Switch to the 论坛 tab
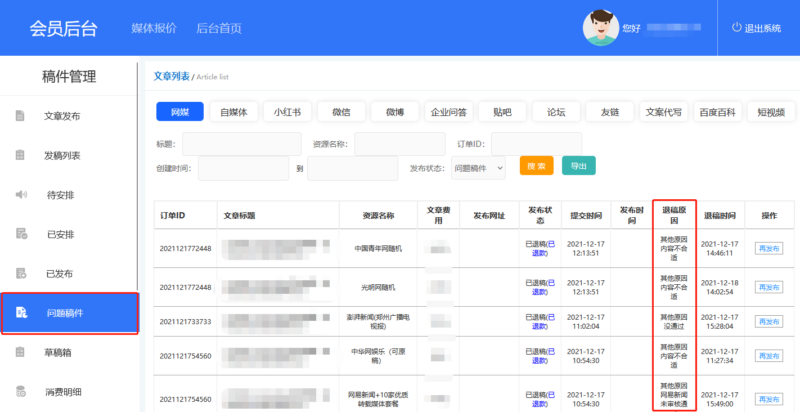The image size is (800, 412). [556, 112]
